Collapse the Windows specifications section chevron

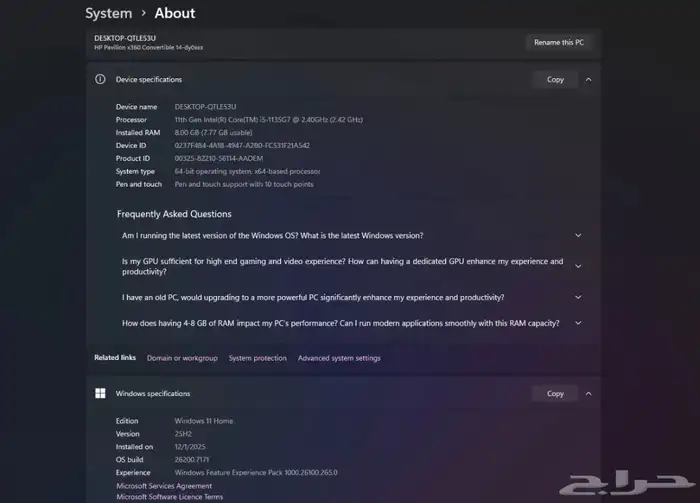click(588, 393)
